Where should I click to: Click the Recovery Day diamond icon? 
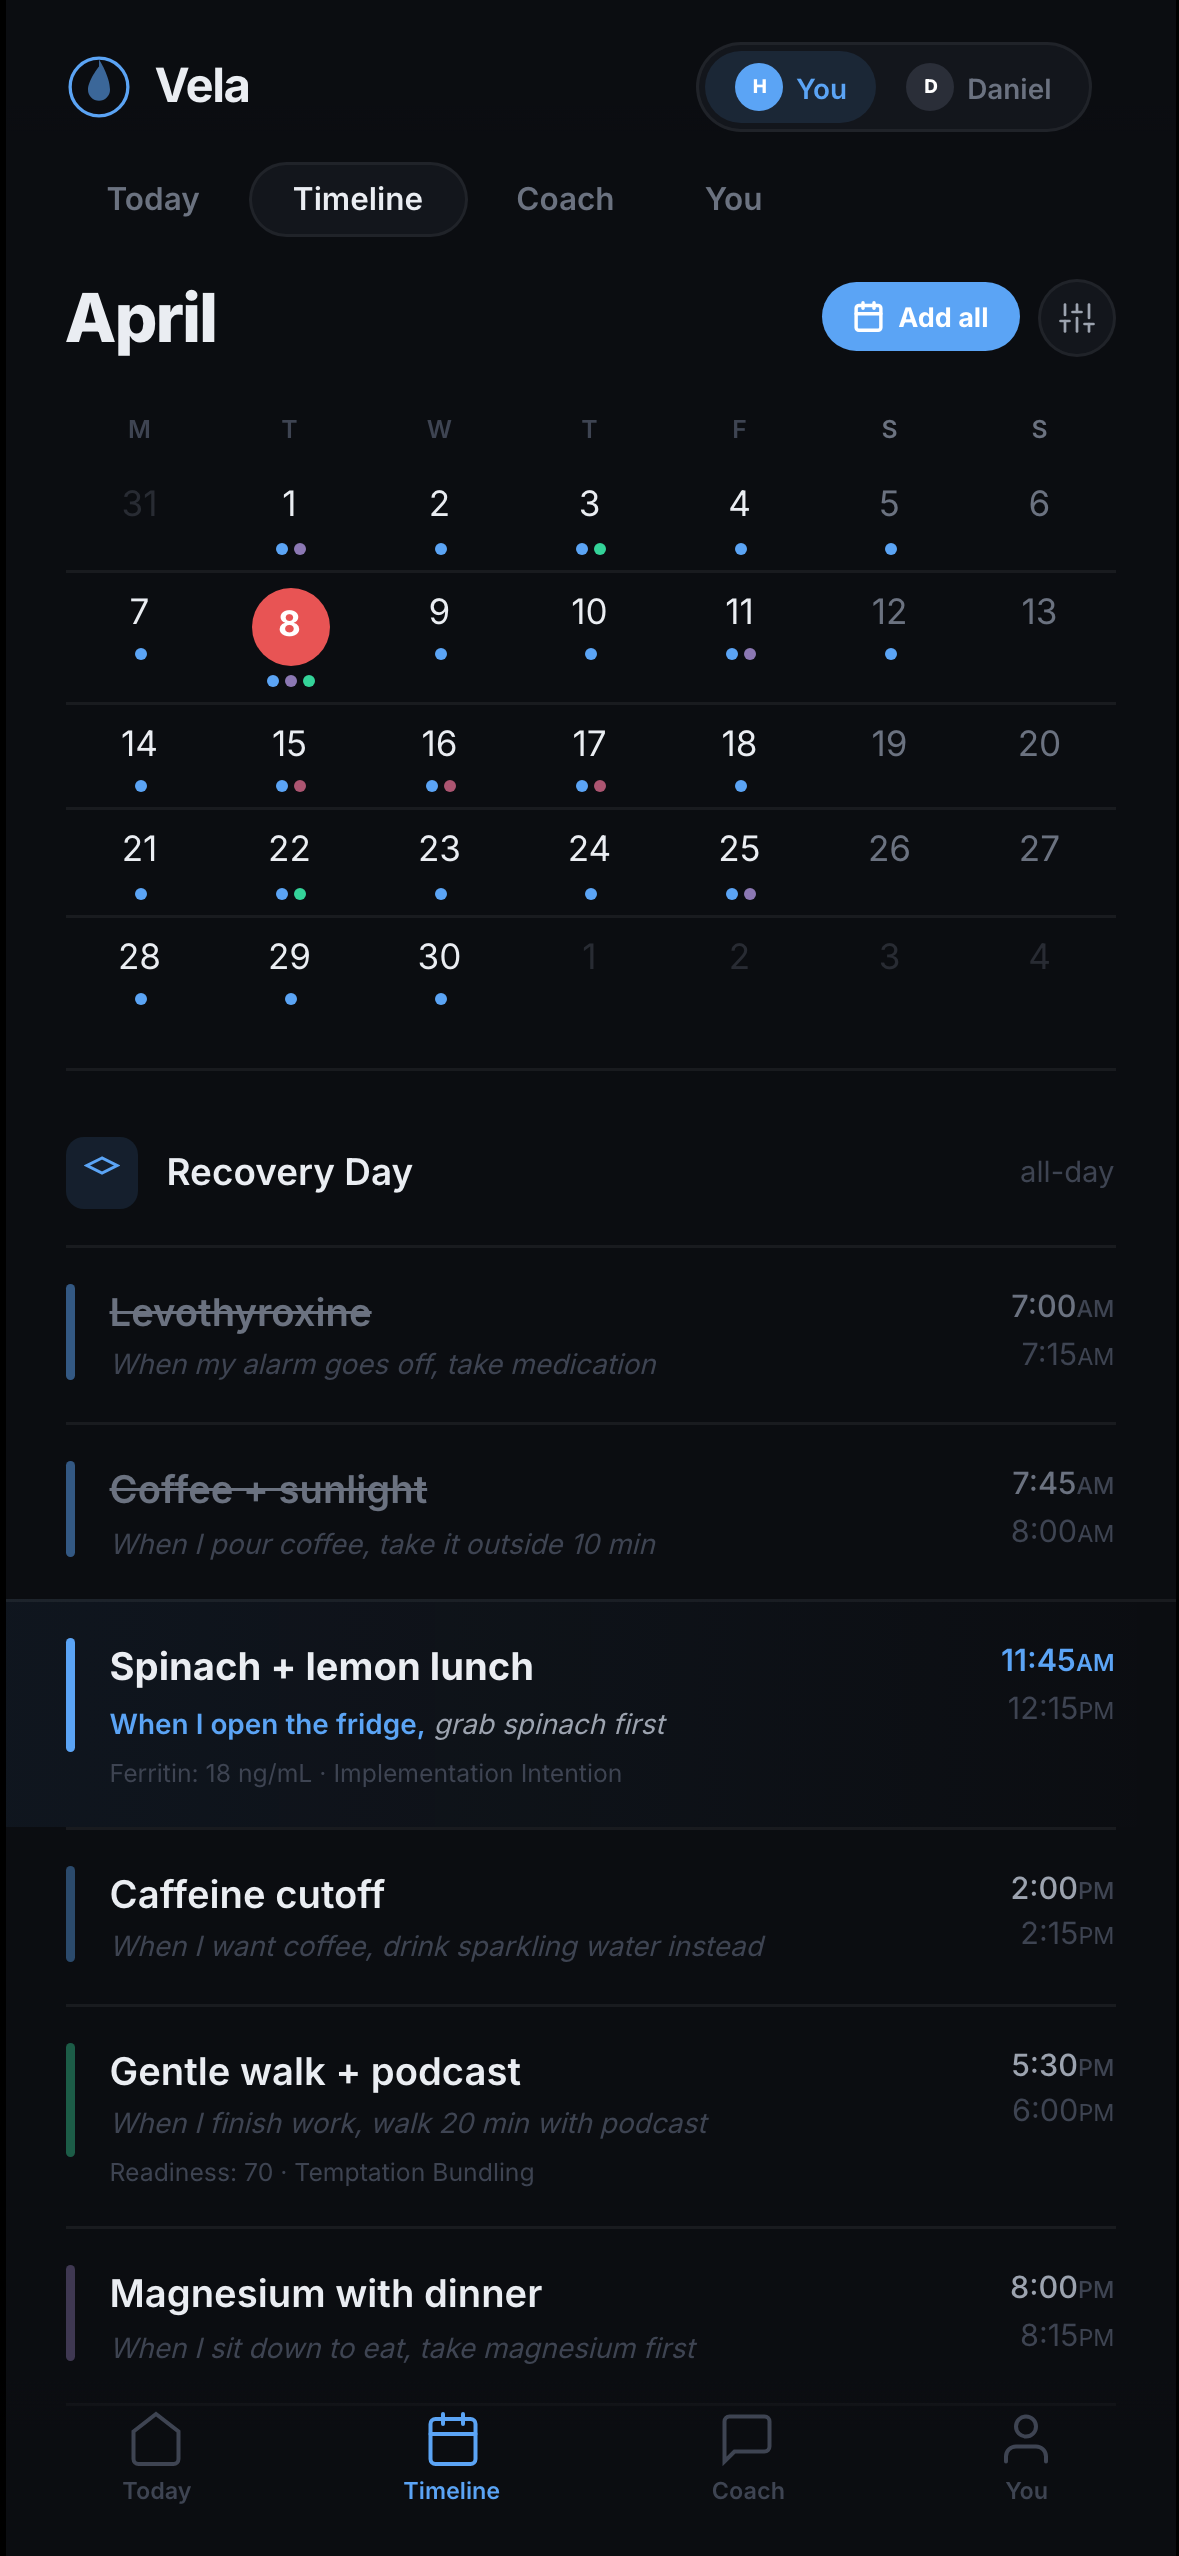[x=101, y=1171]
